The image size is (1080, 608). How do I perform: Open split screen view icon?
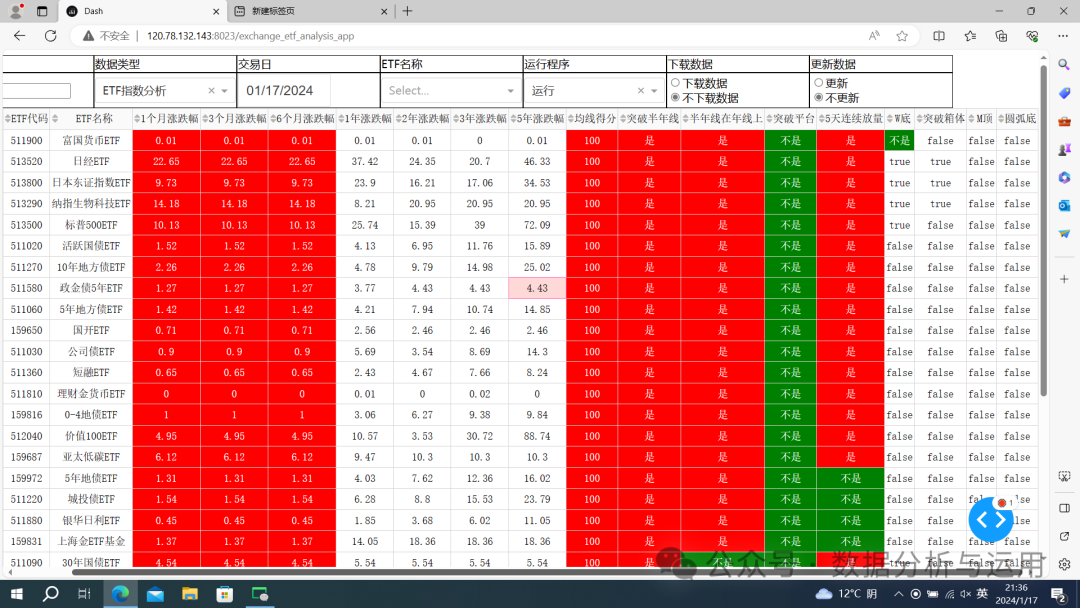938,36
